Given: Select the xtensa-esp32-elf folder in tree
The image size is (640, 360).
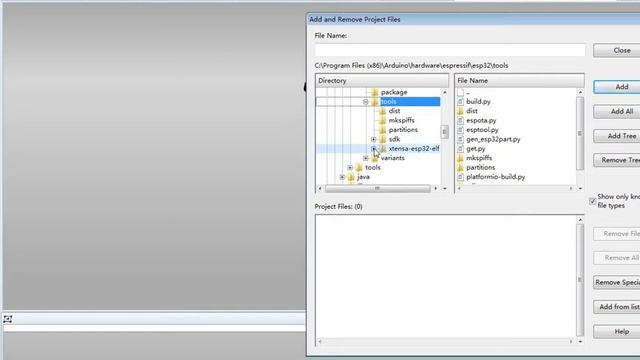Looking at the screenshot, I should 414,149.
